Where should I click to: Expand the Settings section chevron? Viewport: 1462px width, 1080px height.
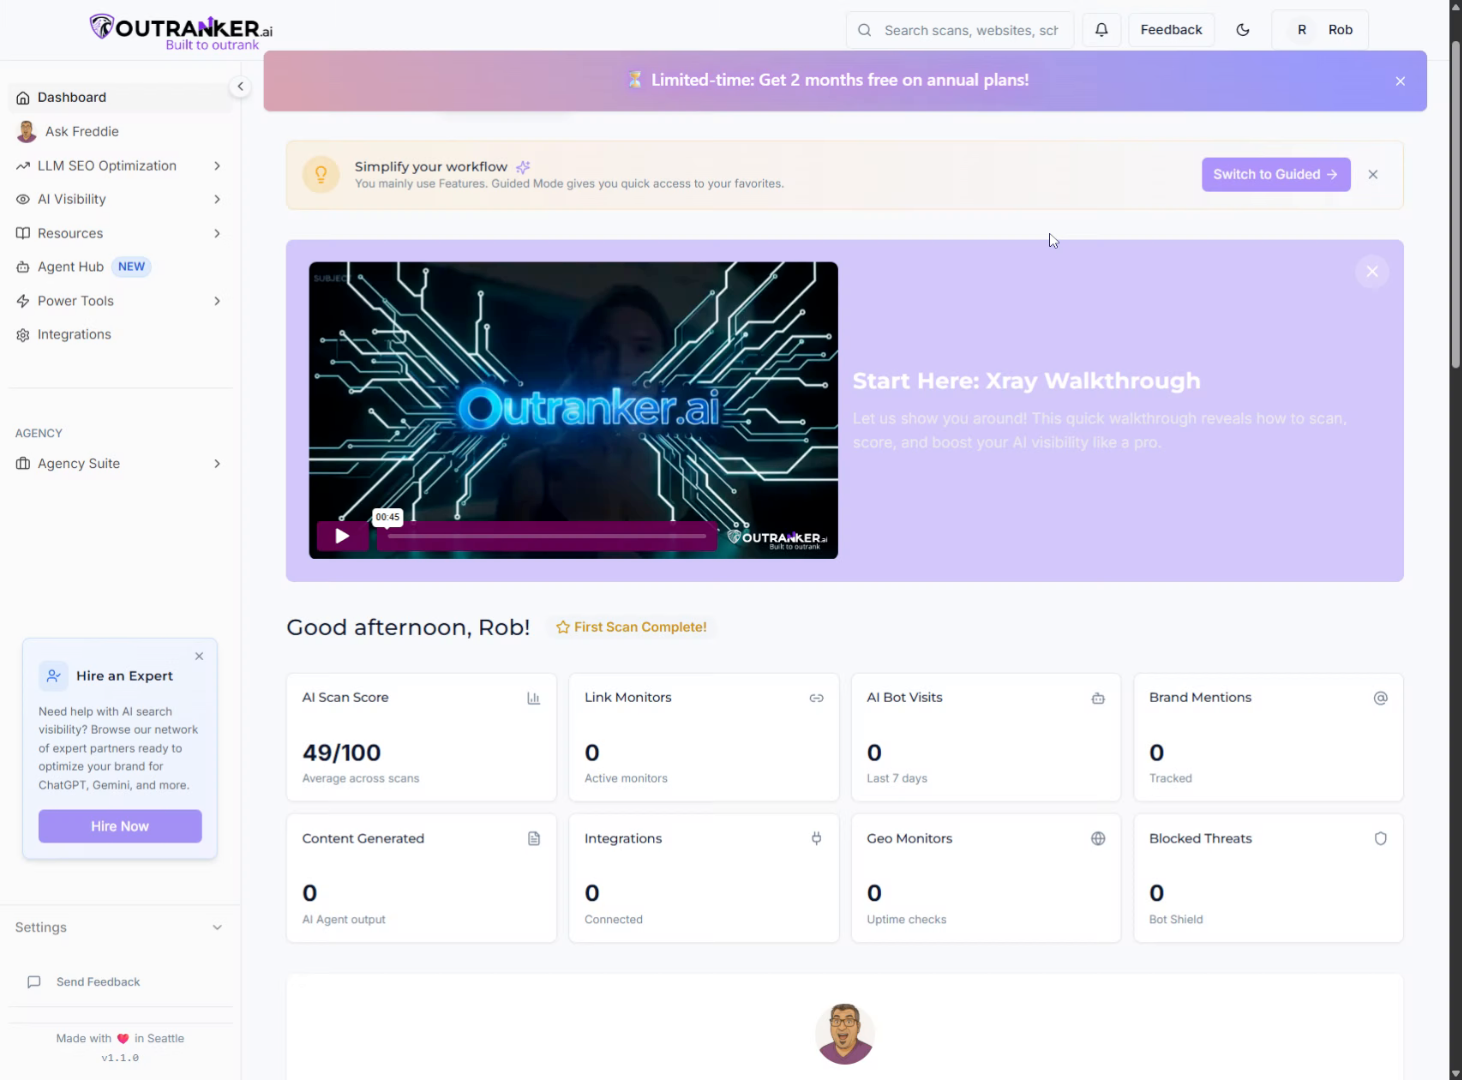217,928
